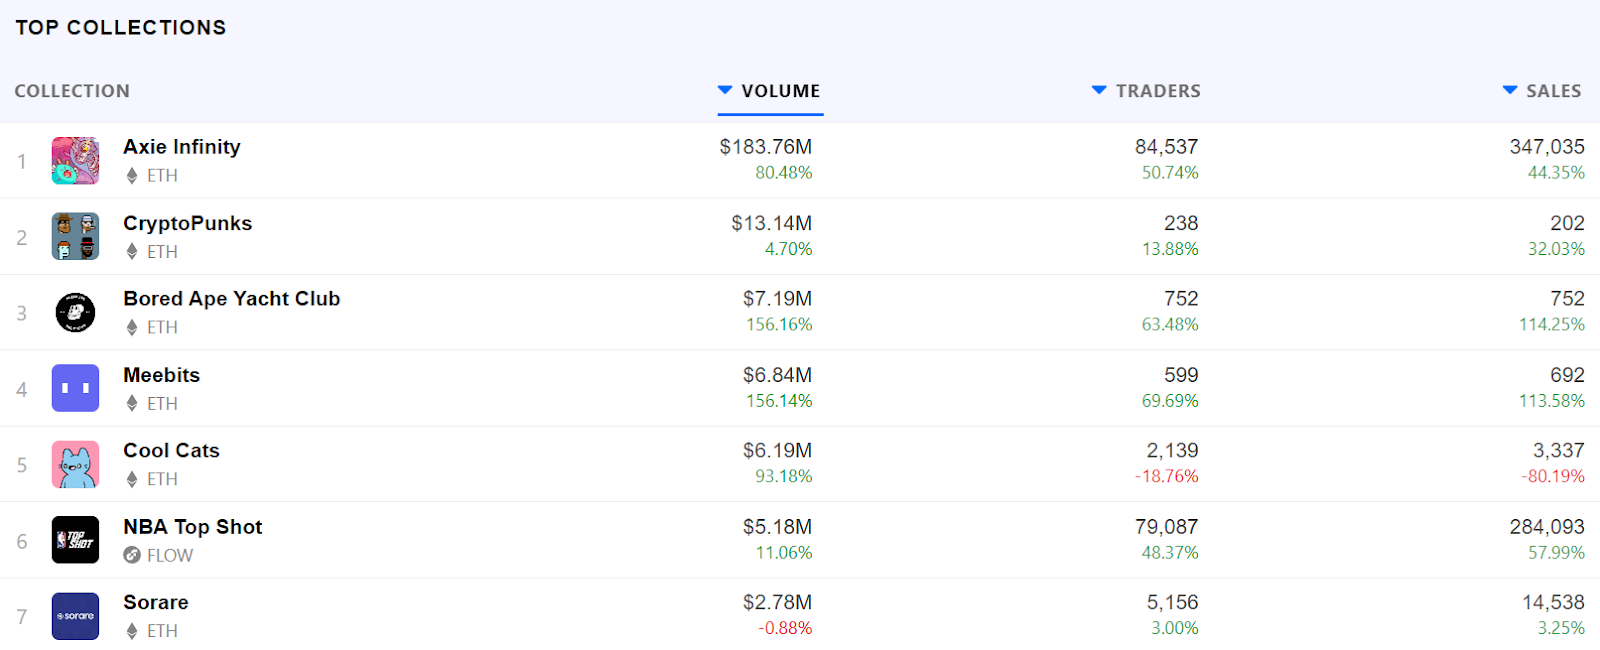
Task: Open the Sorare link
Action: coord(156,603)
